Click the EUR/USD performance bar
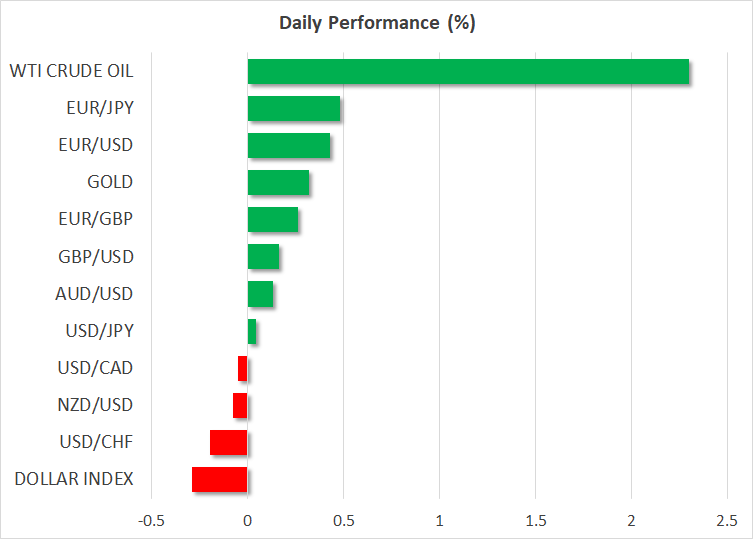 click(288, 145)
